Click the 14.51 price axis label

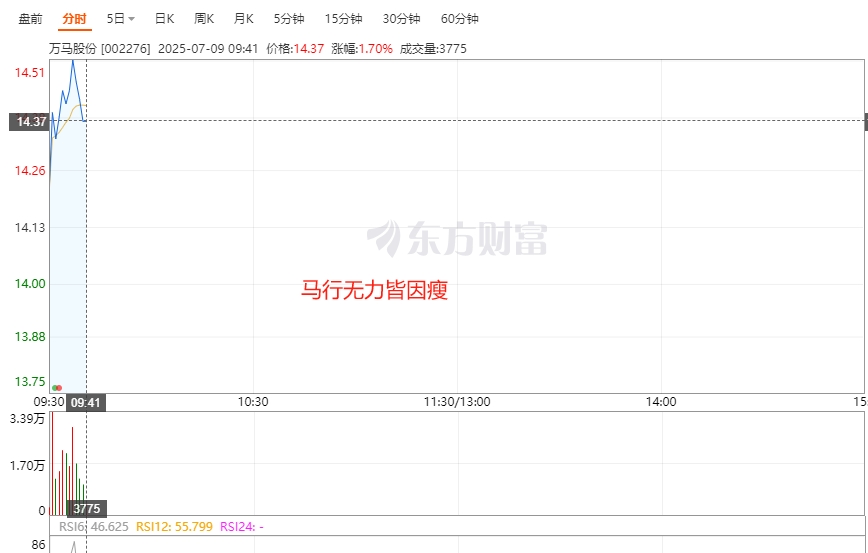[30, 73]
